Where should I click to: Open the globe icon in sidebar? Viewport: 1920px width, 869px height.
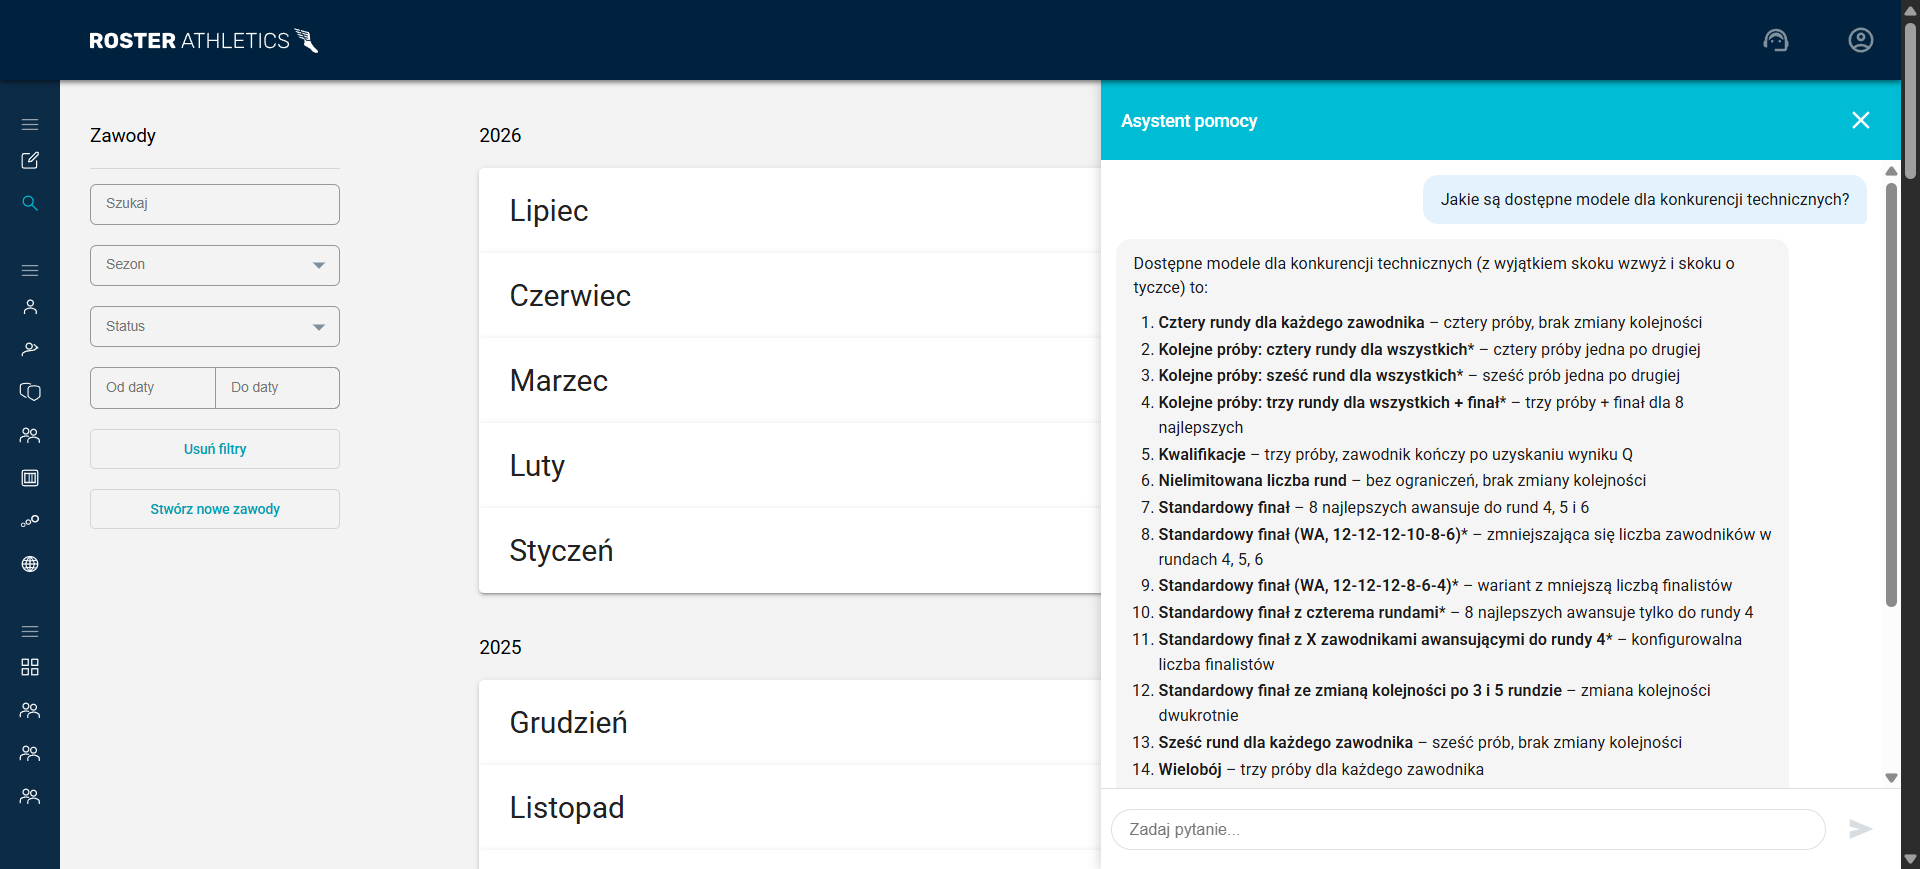coord(30,564)
